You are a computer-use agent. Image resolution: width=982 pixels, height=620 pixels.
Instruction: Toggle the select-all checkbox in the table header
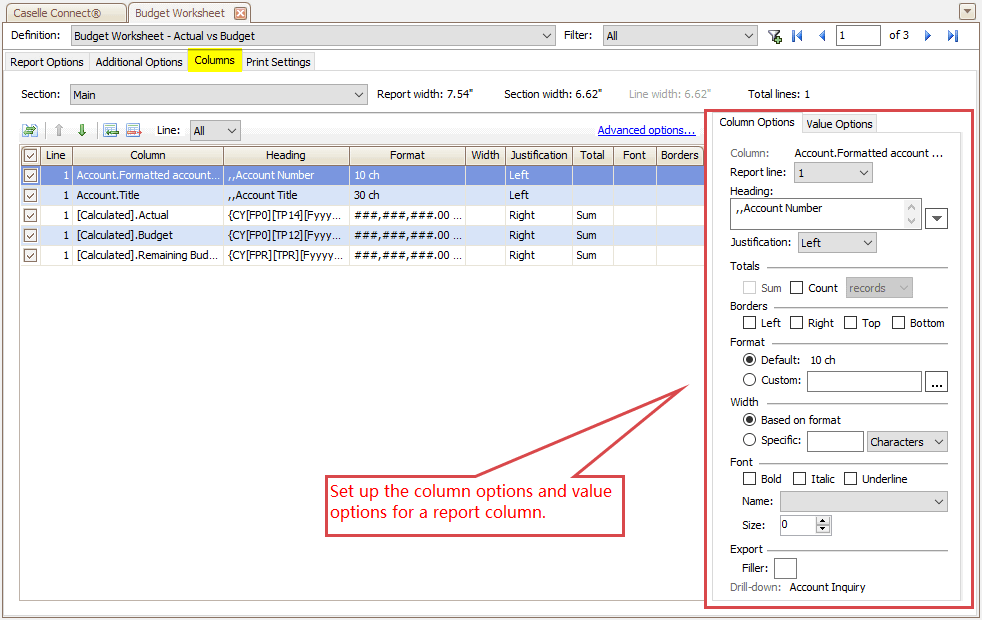pyautogui.click(x=30, y=155)
